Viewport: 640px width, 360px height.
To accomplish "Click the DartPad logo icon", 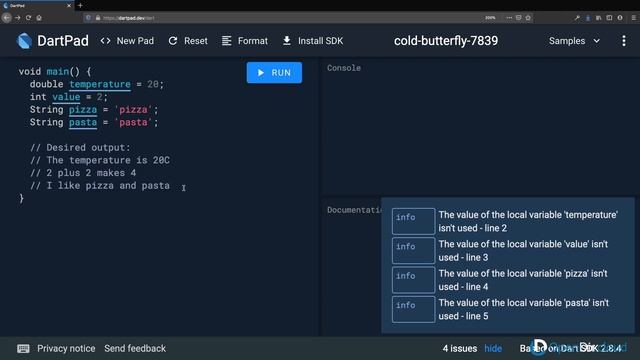I will [24, 41].
